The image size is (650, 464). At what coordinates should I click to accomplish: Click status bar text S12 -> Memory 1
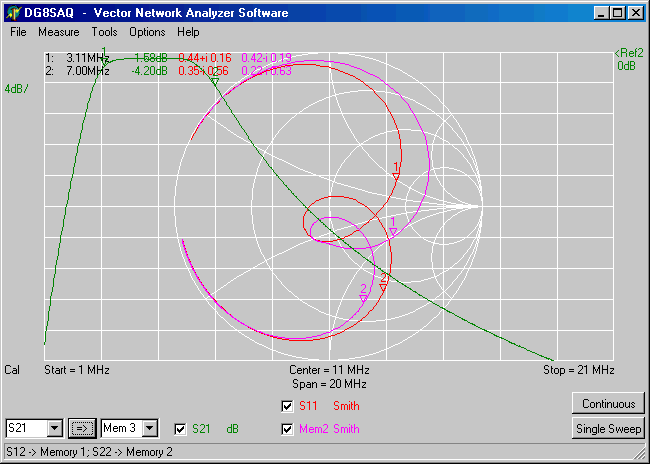pyautogui.click(x=51, y=452)
